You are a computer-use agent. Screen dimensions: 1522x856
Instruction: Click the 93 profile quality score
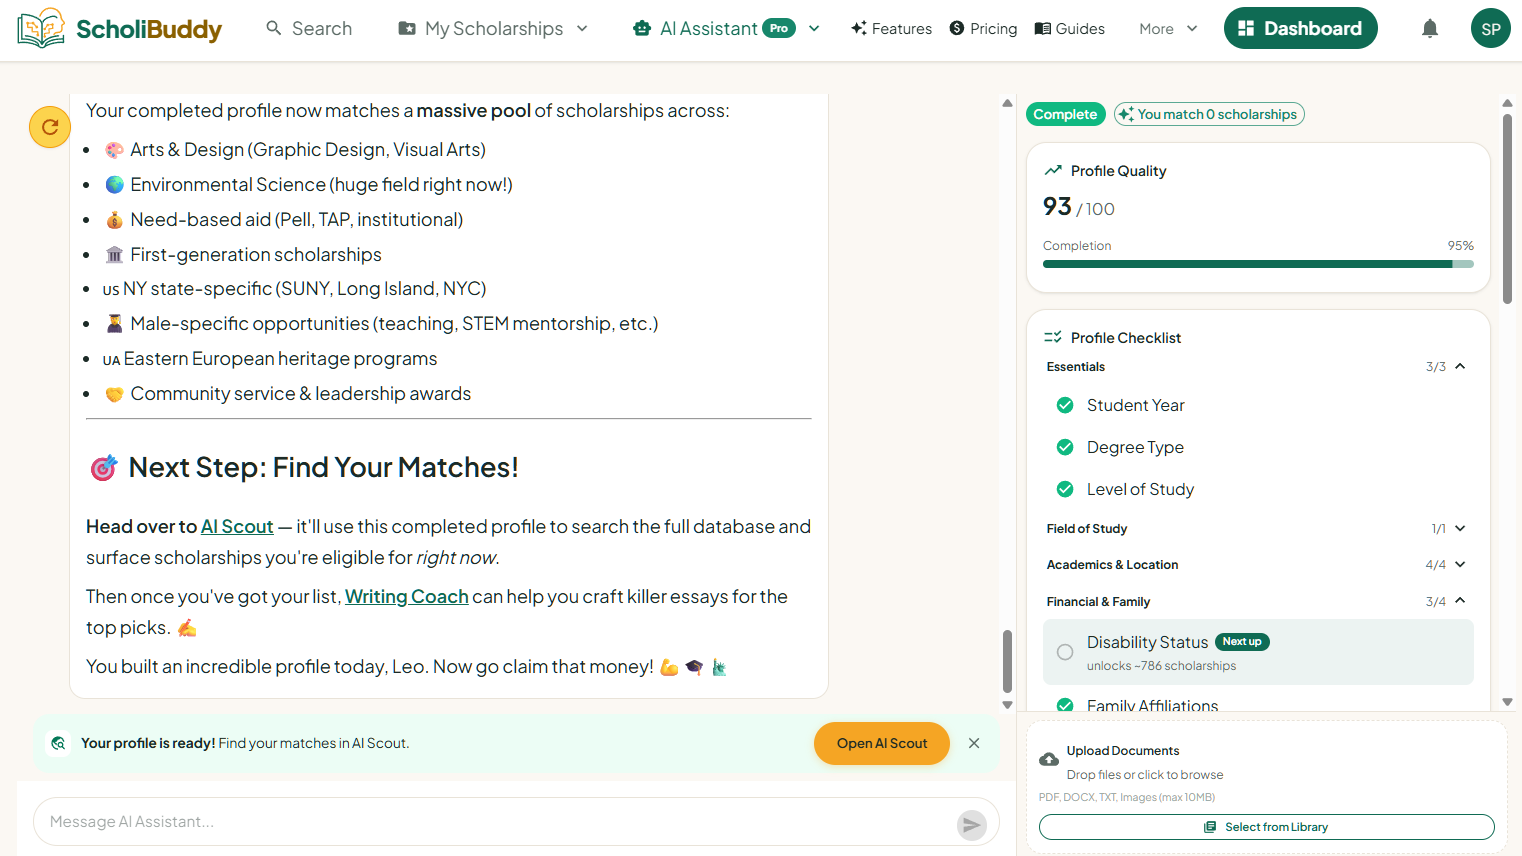[1057, 206]
